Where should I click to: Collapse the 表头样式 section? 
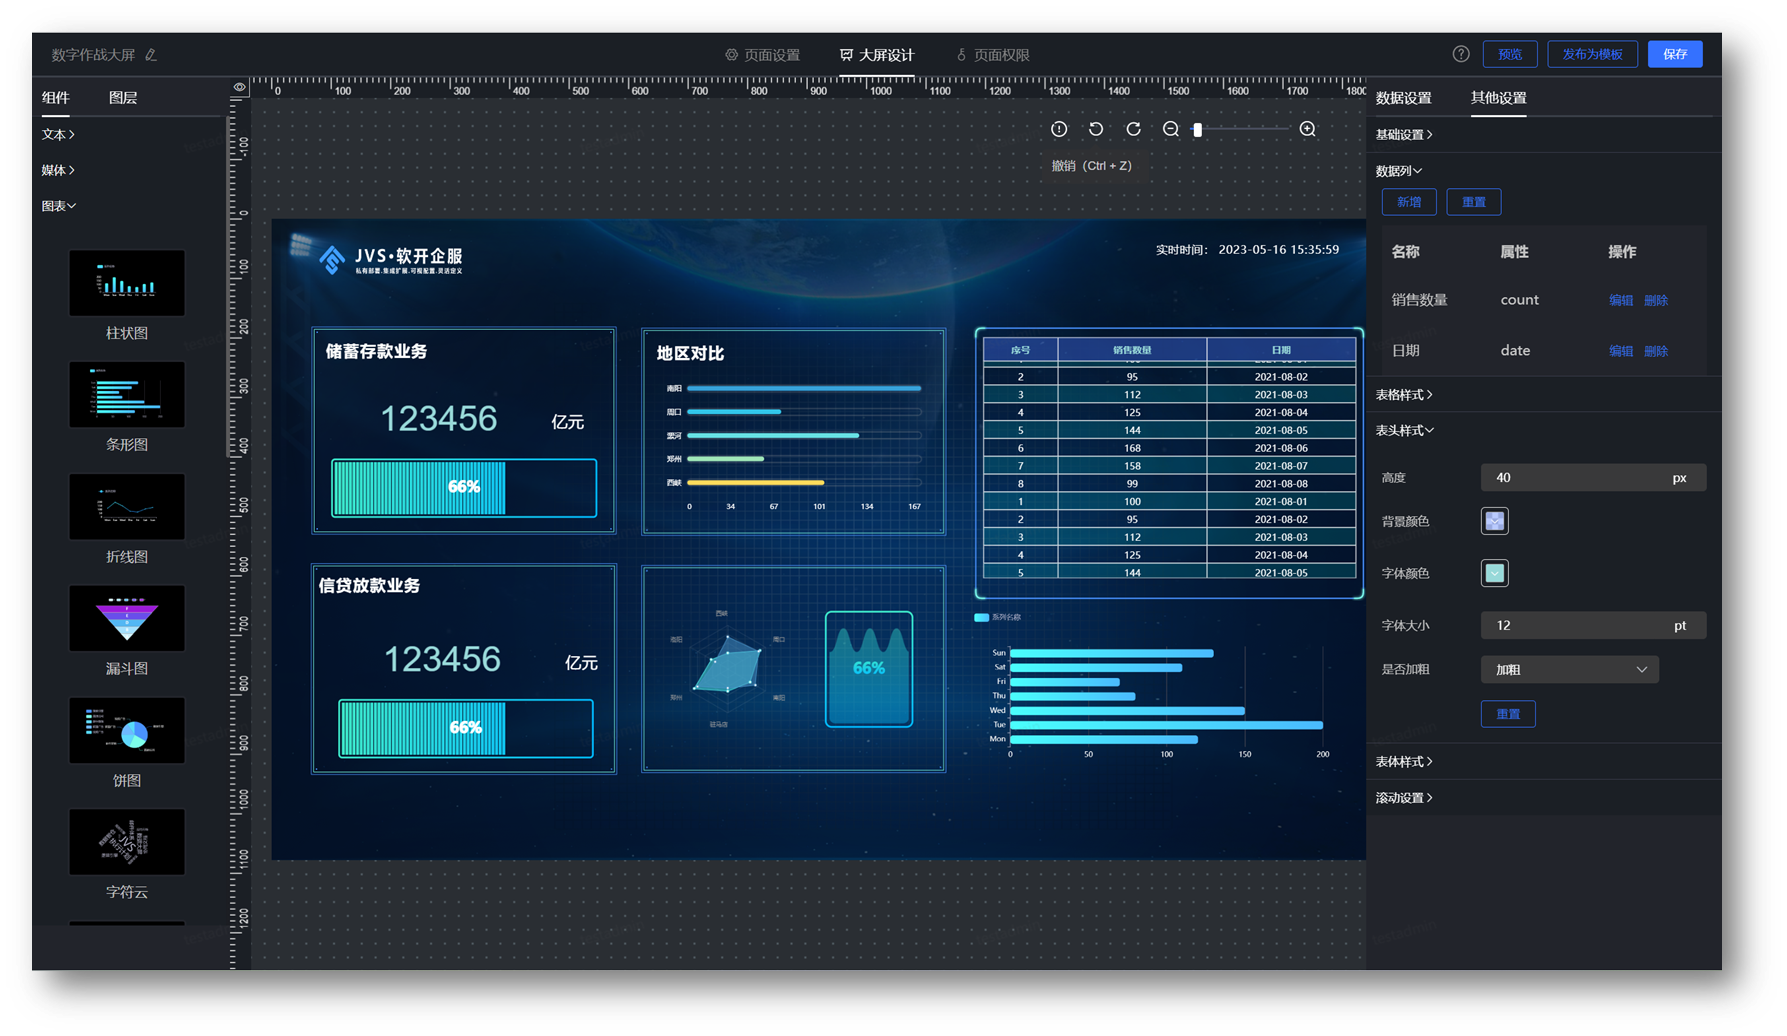pyautogui.click(x=1404, y=430)
